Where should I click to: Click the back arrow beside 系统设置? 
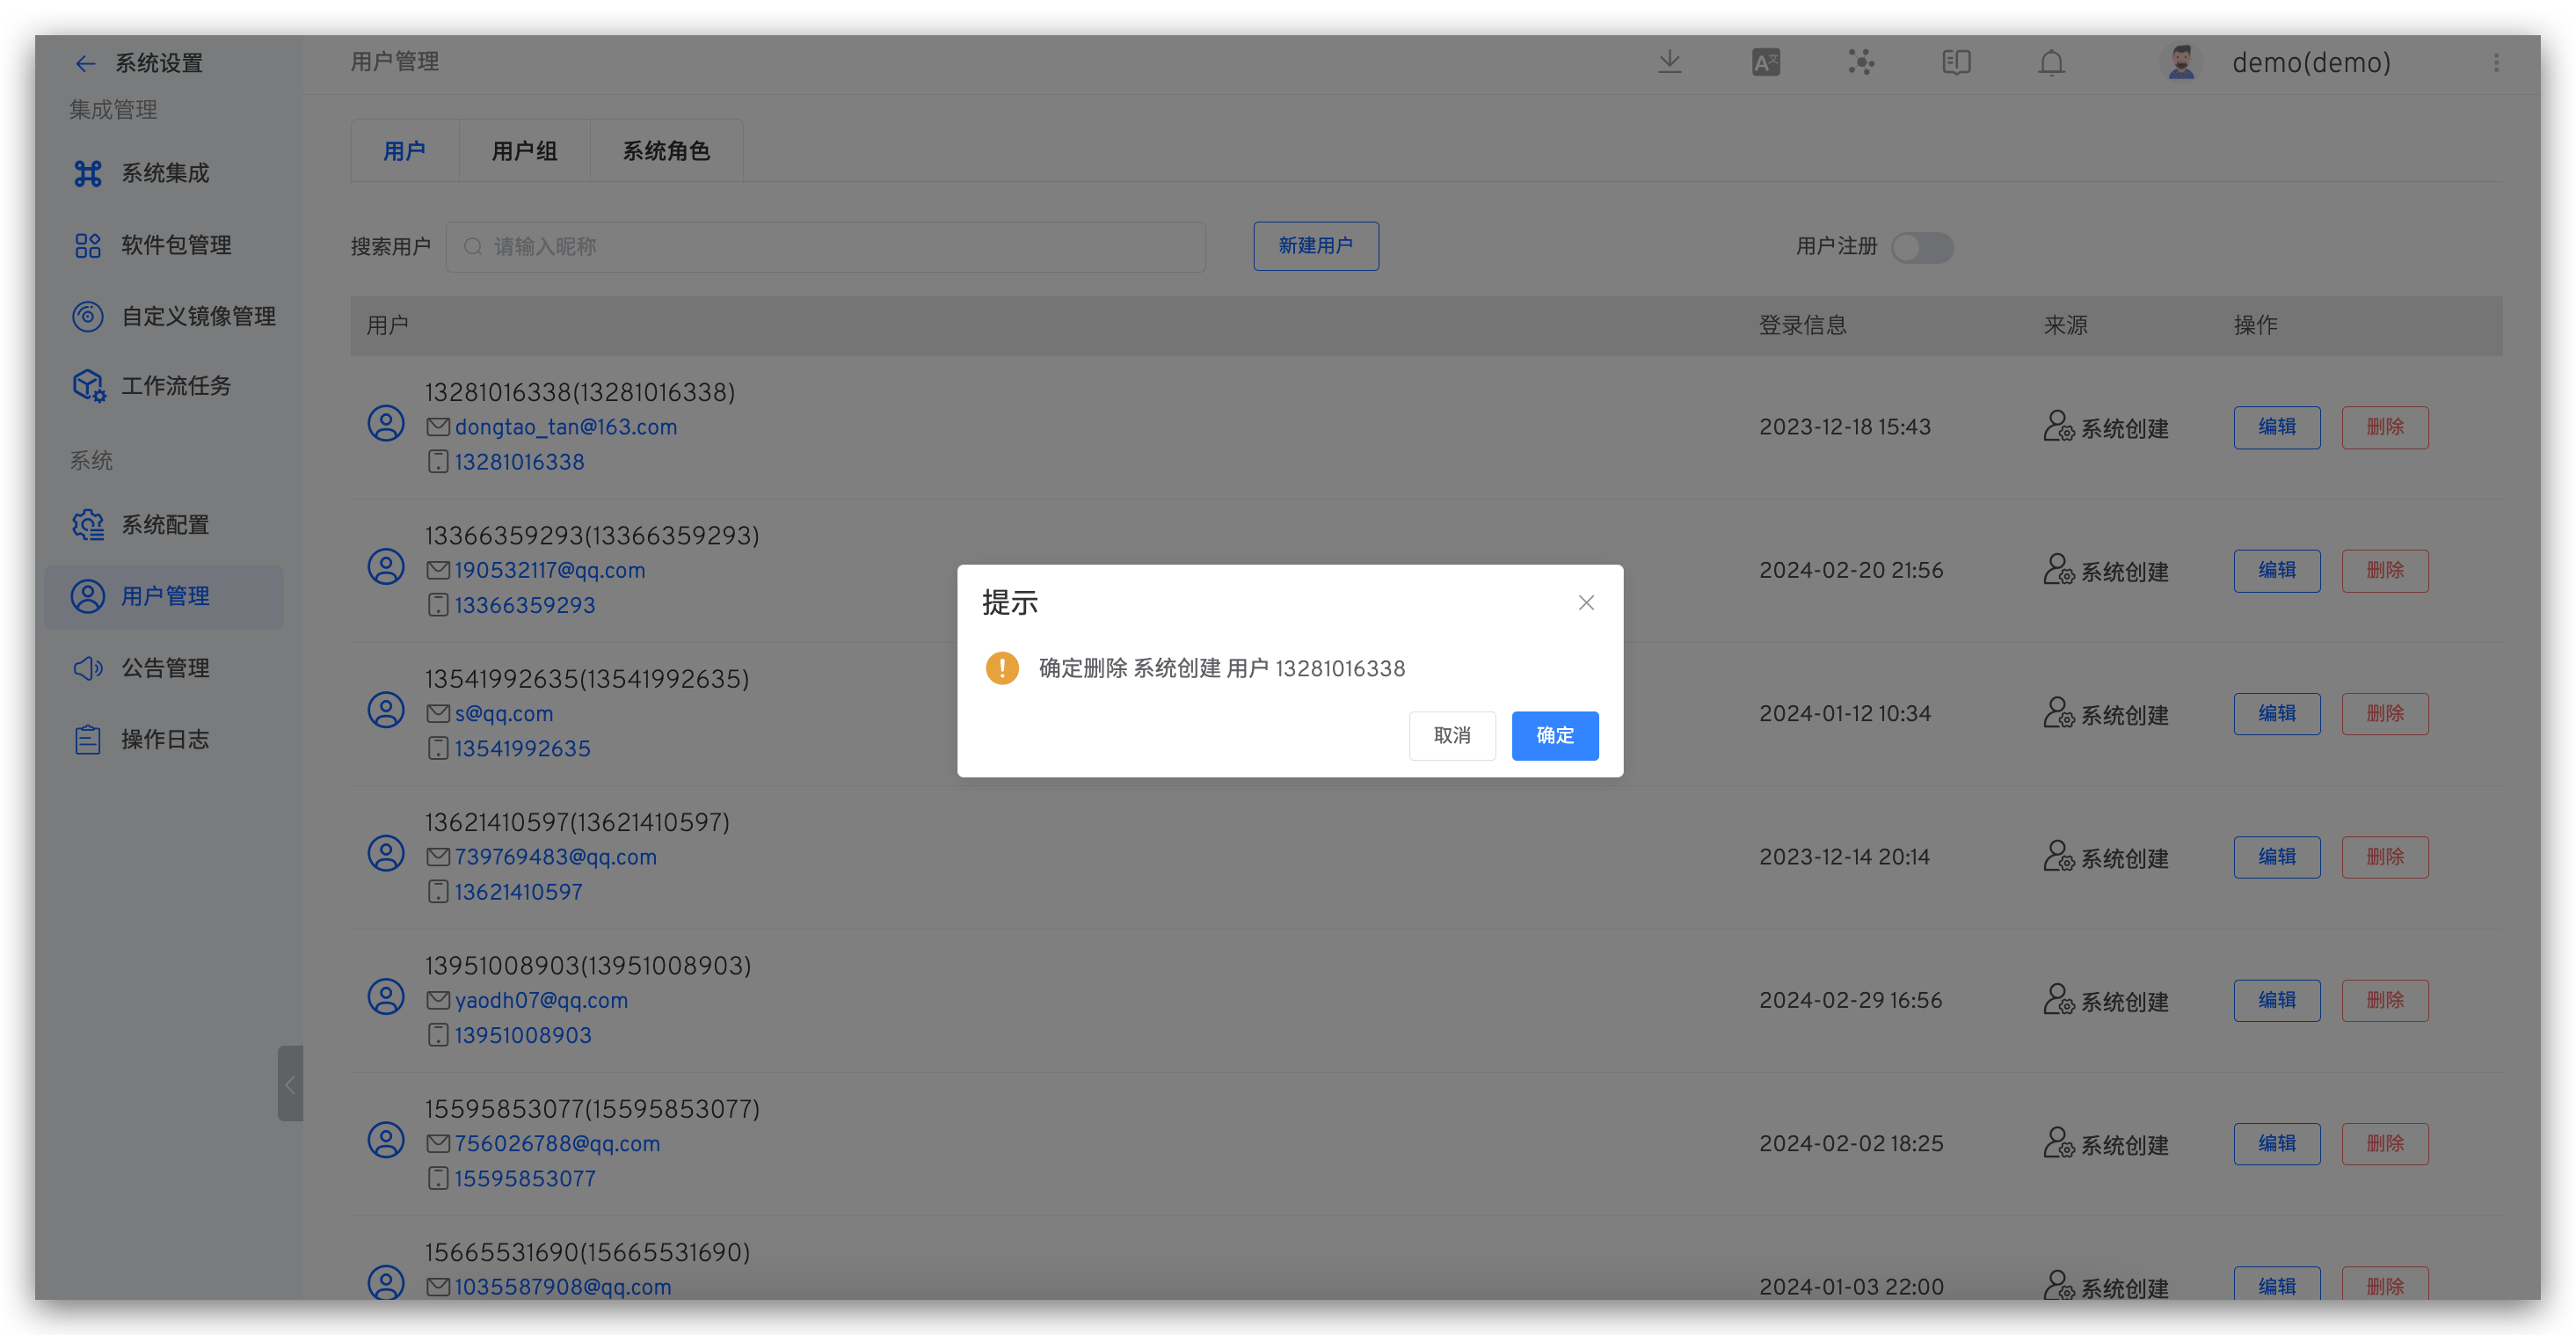point(85,64)
